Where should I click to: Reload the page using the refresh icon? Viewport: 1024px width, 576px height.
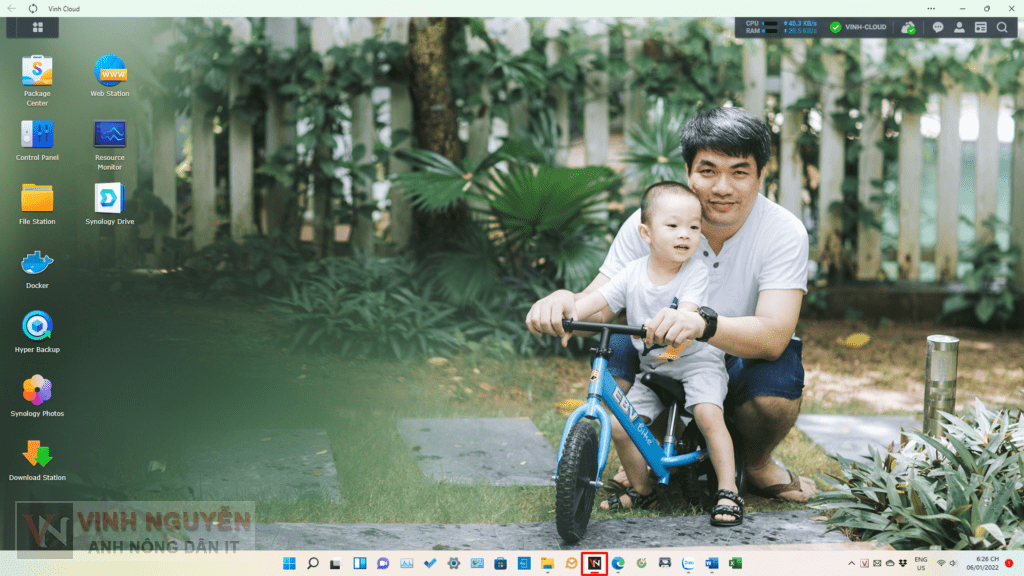pyautogui.click(x=33, y=8)
